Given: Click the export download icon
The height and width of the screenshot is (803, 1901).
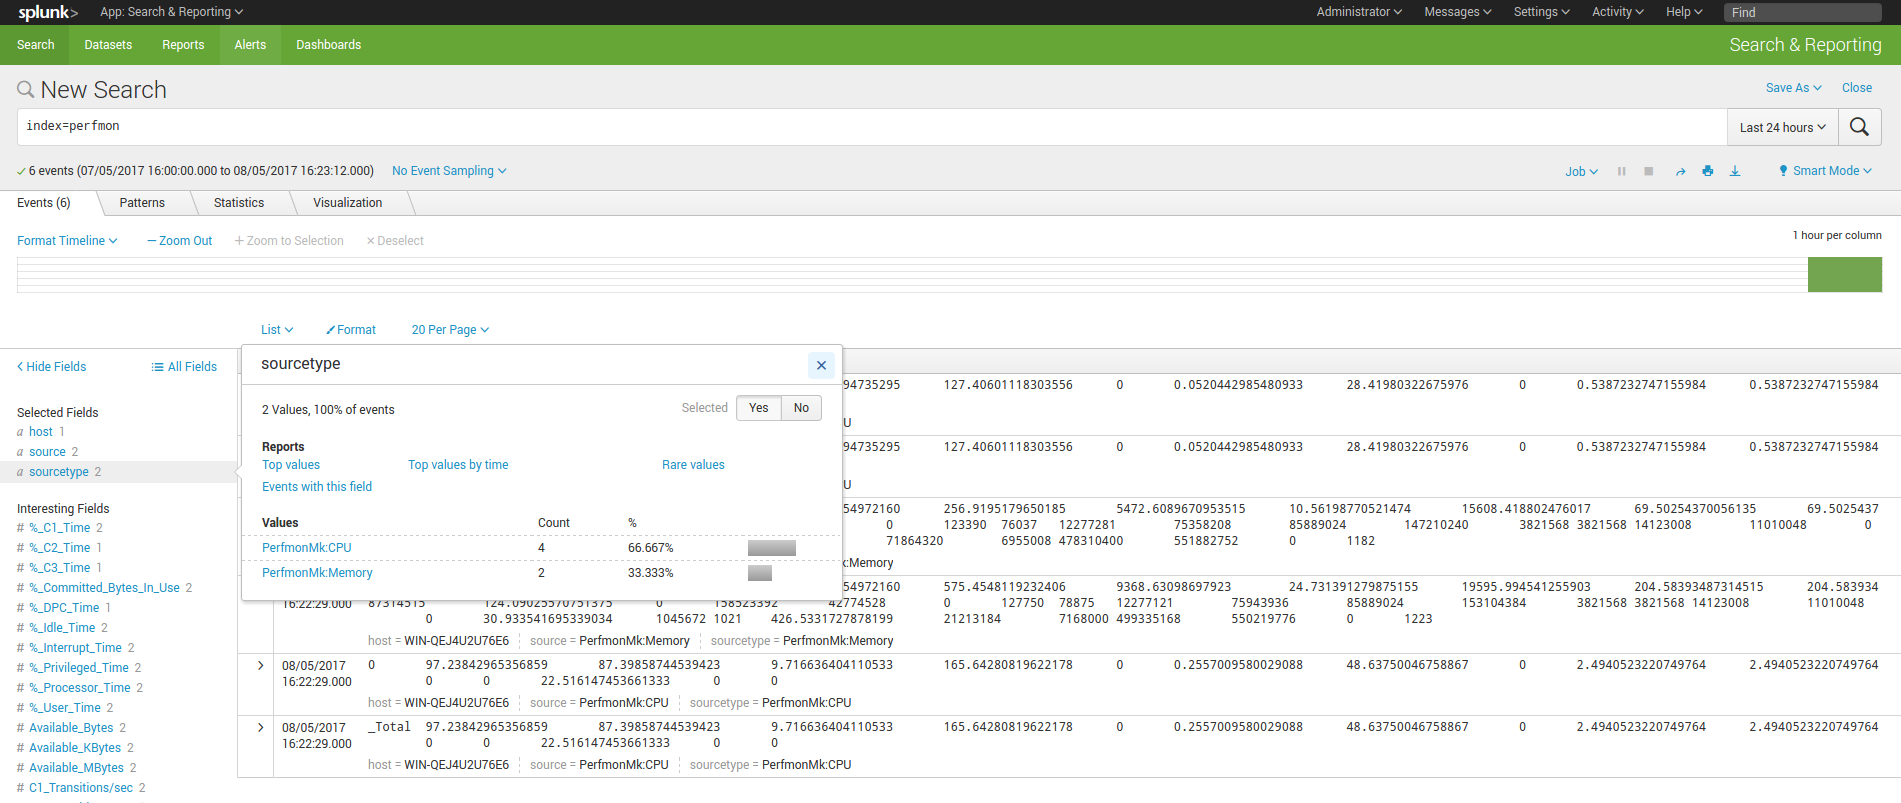Looking at the screenshot, I should pyautogui.click(x=1735, y=171).
